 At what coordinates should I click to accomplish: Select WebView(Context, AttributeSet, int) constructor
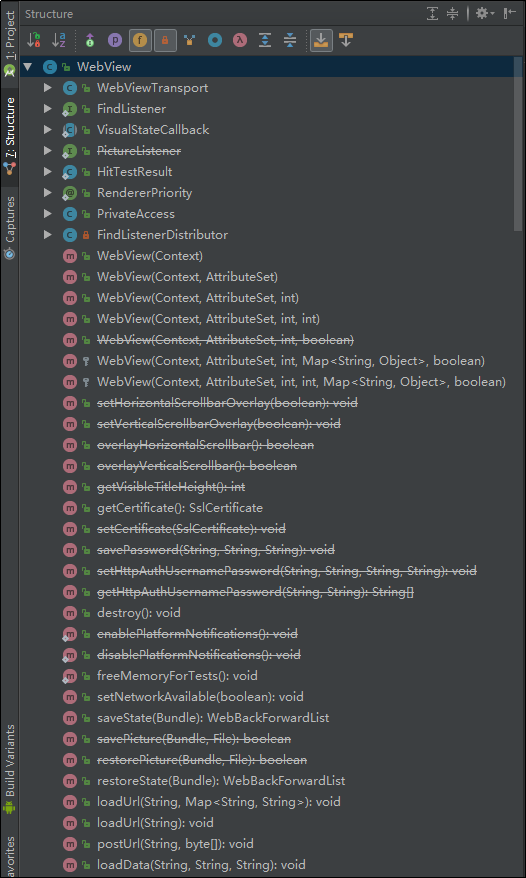click(x=198, y=298)
